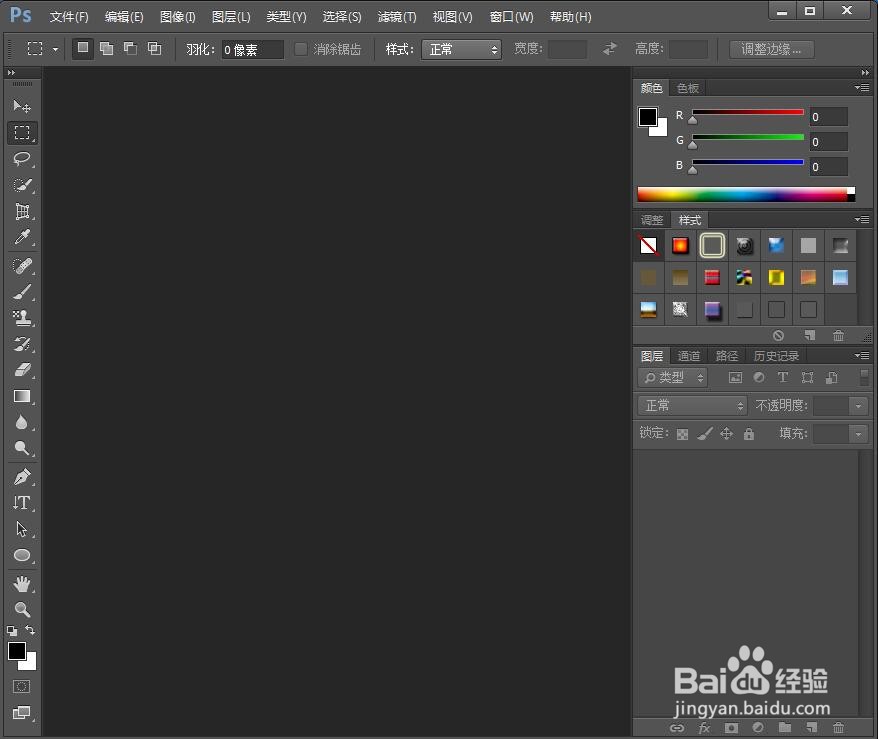Toggle lock position
The height and width of the screenshot is (739, 878).
pos(726,433)
